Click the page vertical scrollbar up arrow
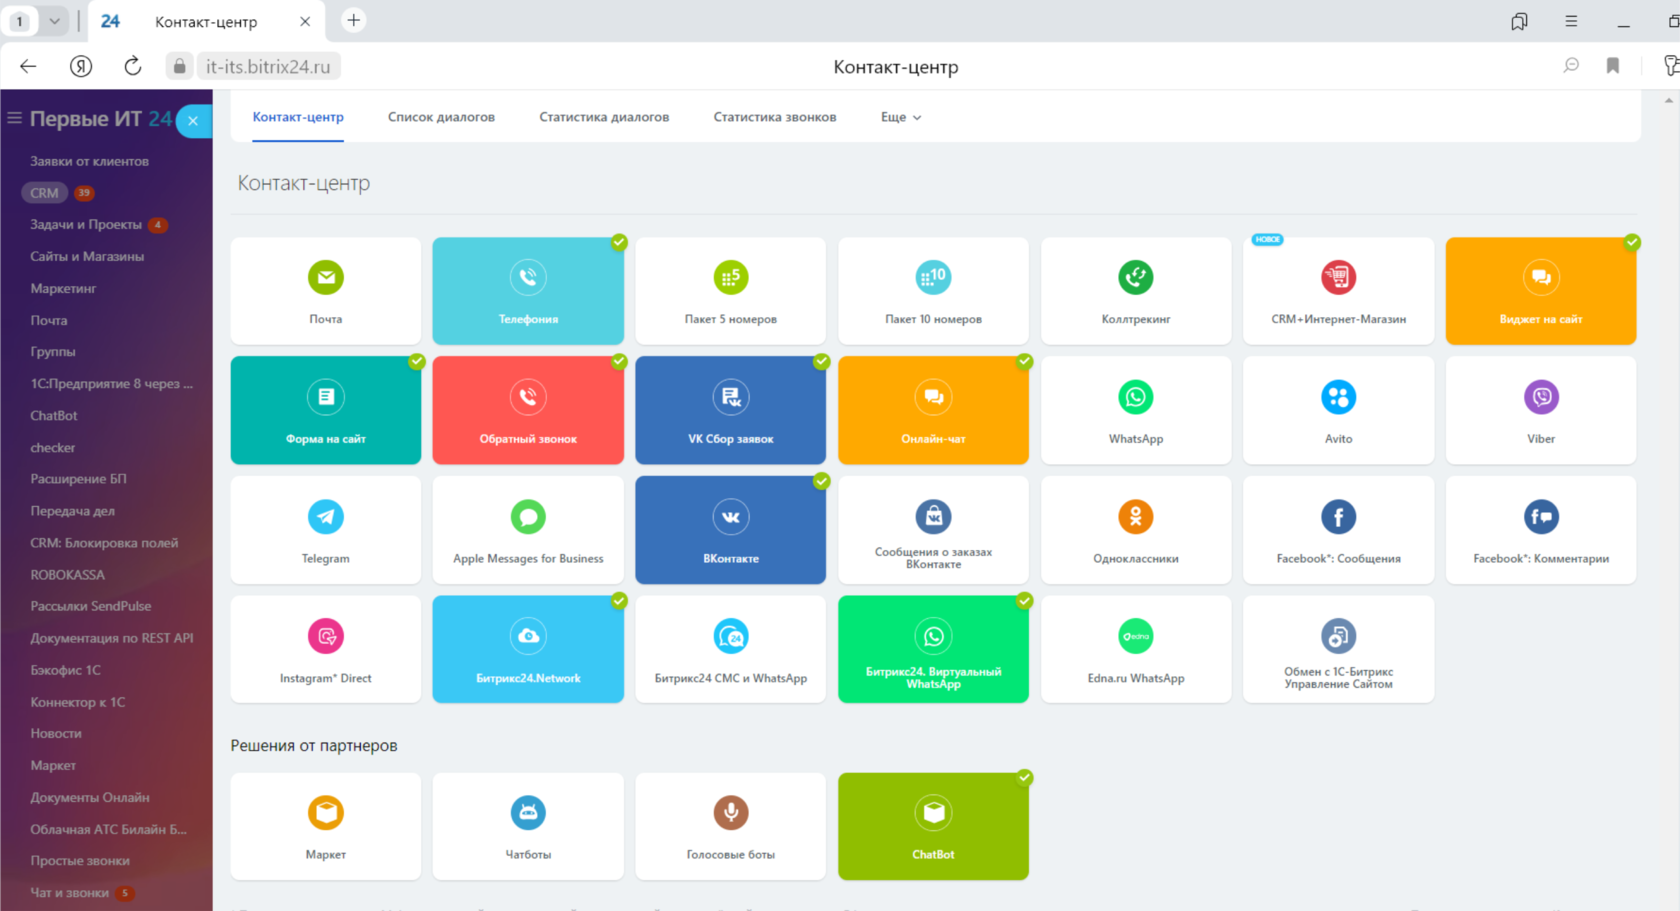Viewport: 1680px width, 911px height. pyautogui.click(x=1668, y=100)
